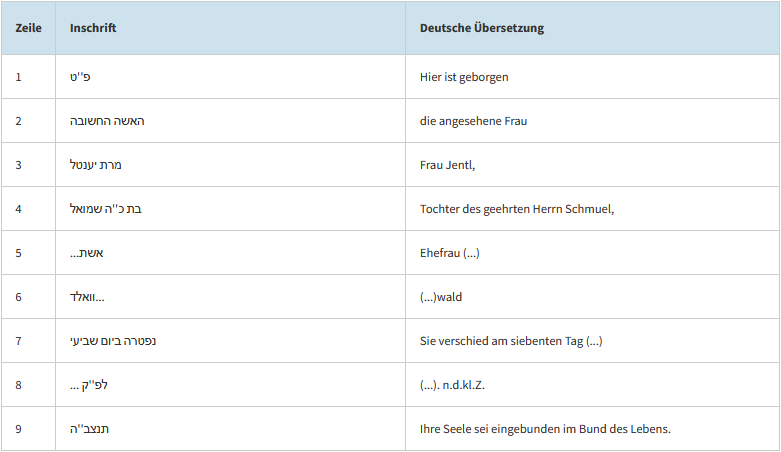Click the "(...)wald" translation cell
This screenshot has height=452, width=781.
[x=441, y=297]
